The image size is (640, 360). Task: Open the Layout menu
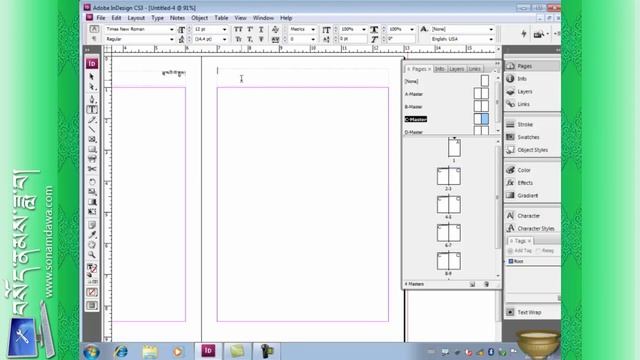pos(136,18)
